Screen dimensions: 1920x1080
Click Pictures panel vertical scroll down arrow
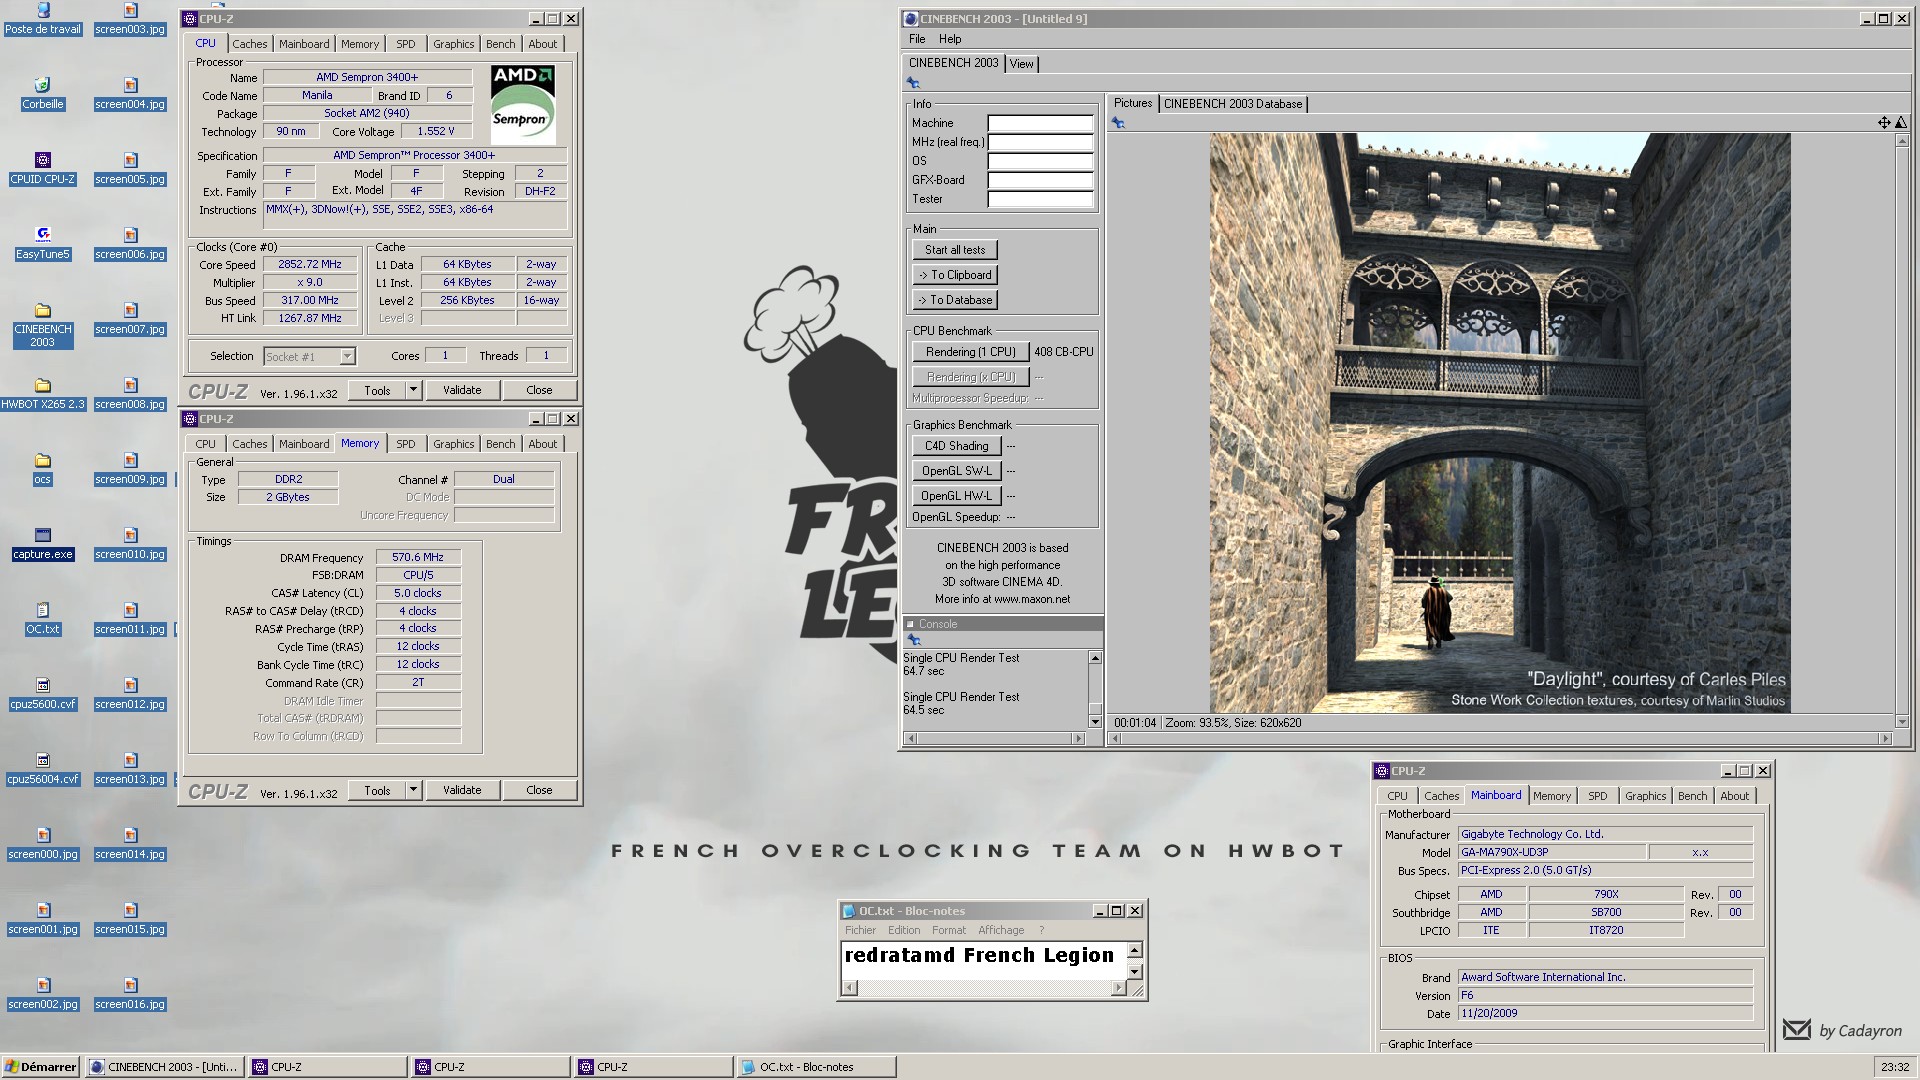coord(1901,721)
